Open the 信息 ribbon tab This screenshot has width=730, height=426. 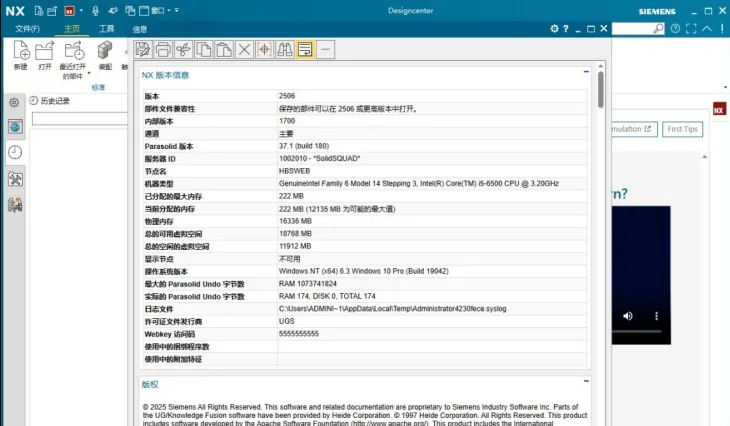tap(140, 29)
